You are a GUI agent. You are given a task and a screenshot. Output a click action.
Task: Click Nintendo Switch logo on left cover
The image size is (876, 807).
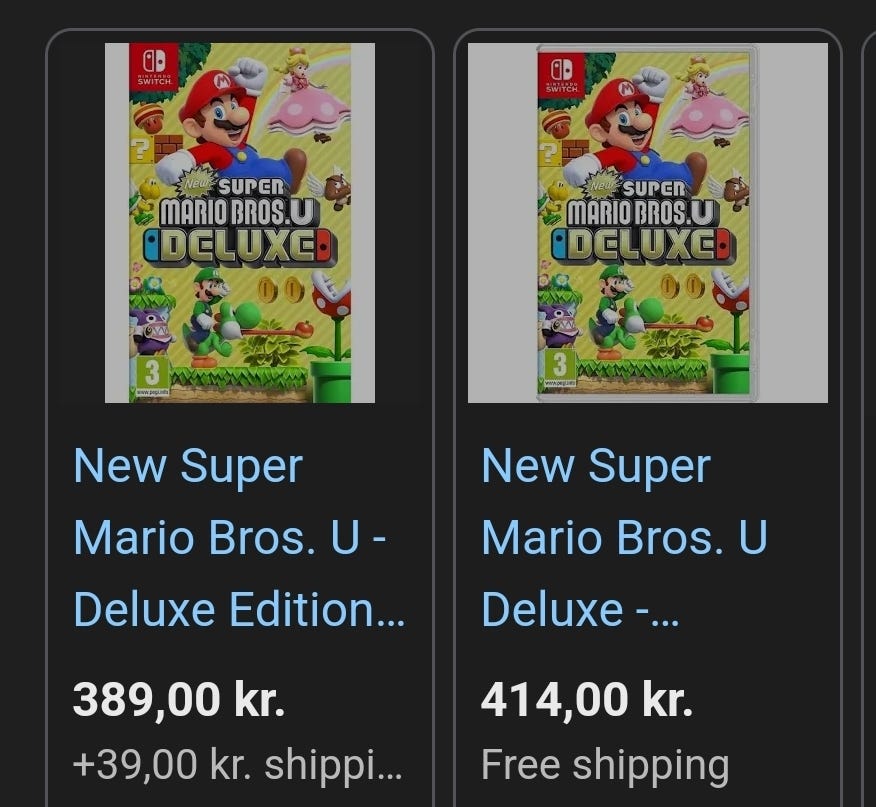click(x=156, y=66)
